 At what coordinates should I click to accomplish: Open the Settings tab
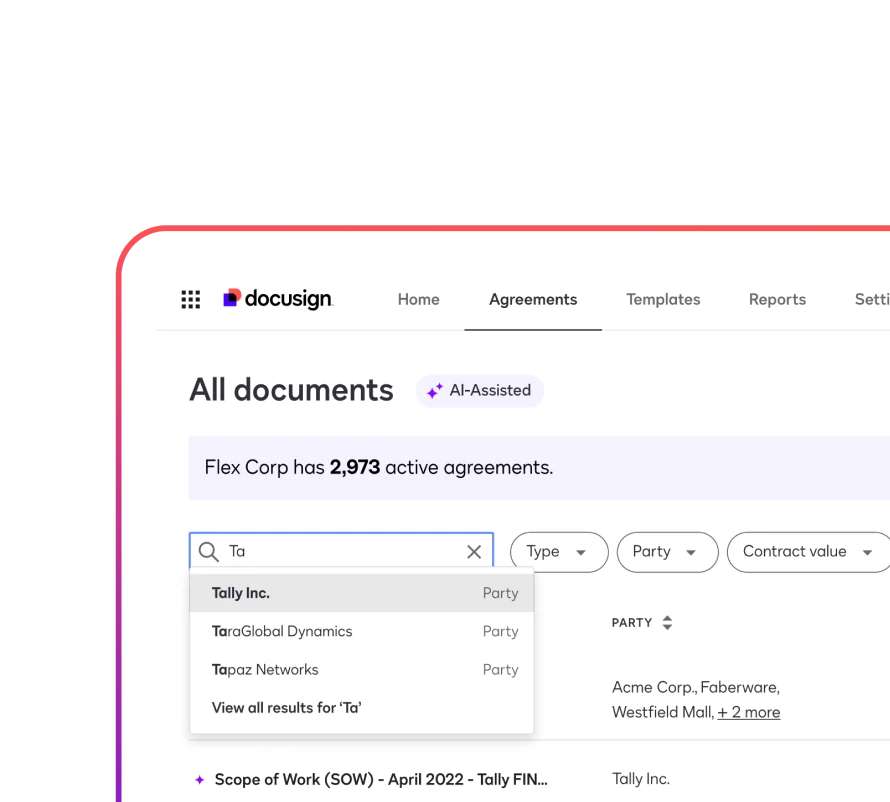[x=872, y=300]
